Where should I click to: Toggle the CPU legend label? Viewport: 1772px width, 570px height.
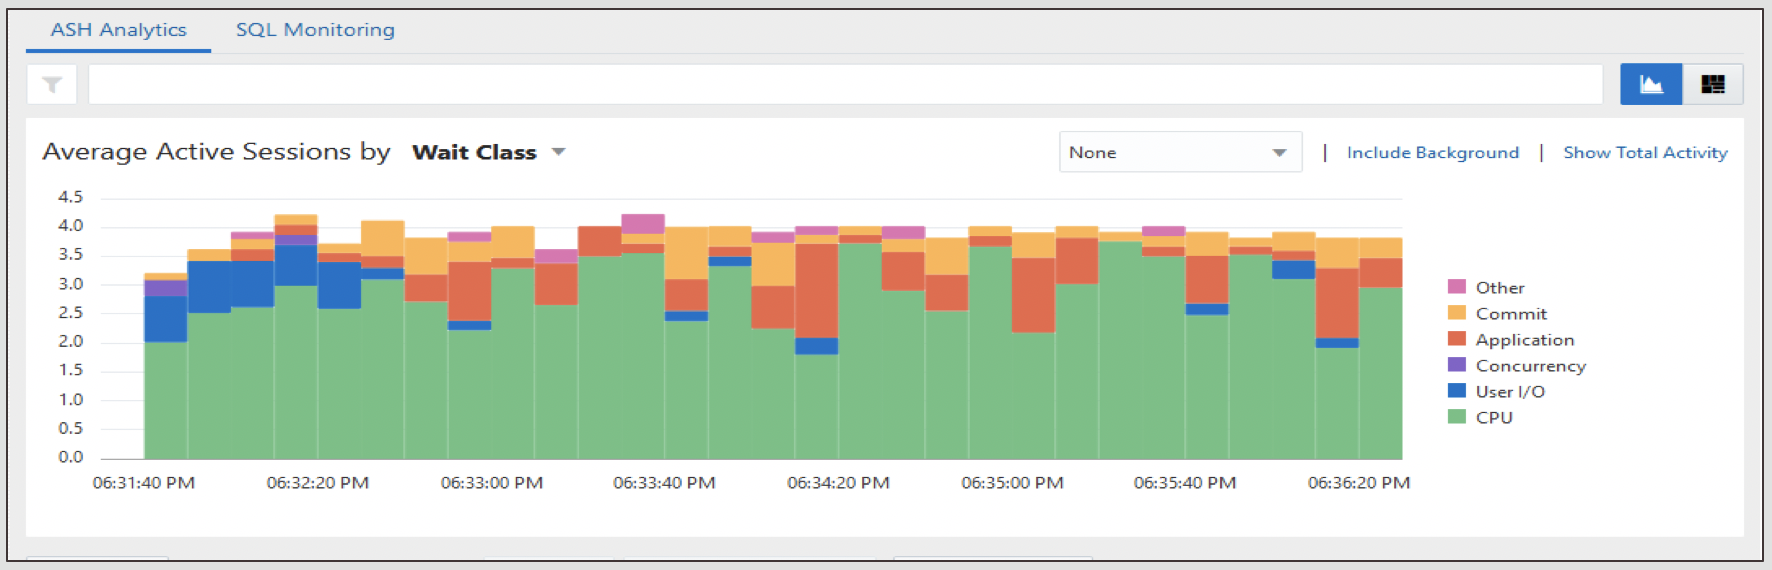tap(1494, 417)
